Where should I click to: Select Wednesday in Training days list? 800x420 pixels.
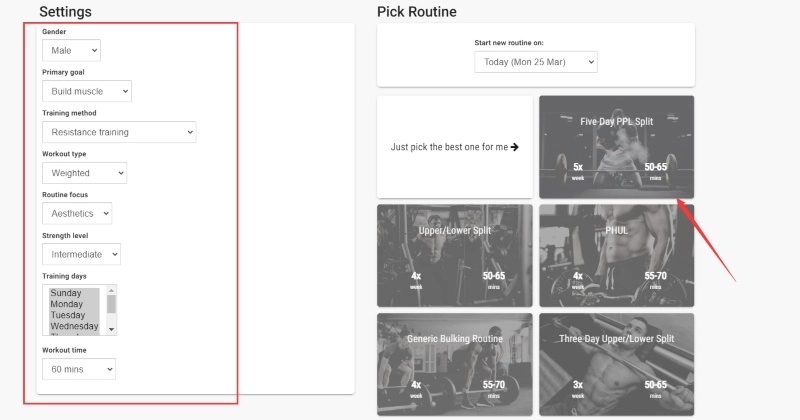[x=73, y=326]
